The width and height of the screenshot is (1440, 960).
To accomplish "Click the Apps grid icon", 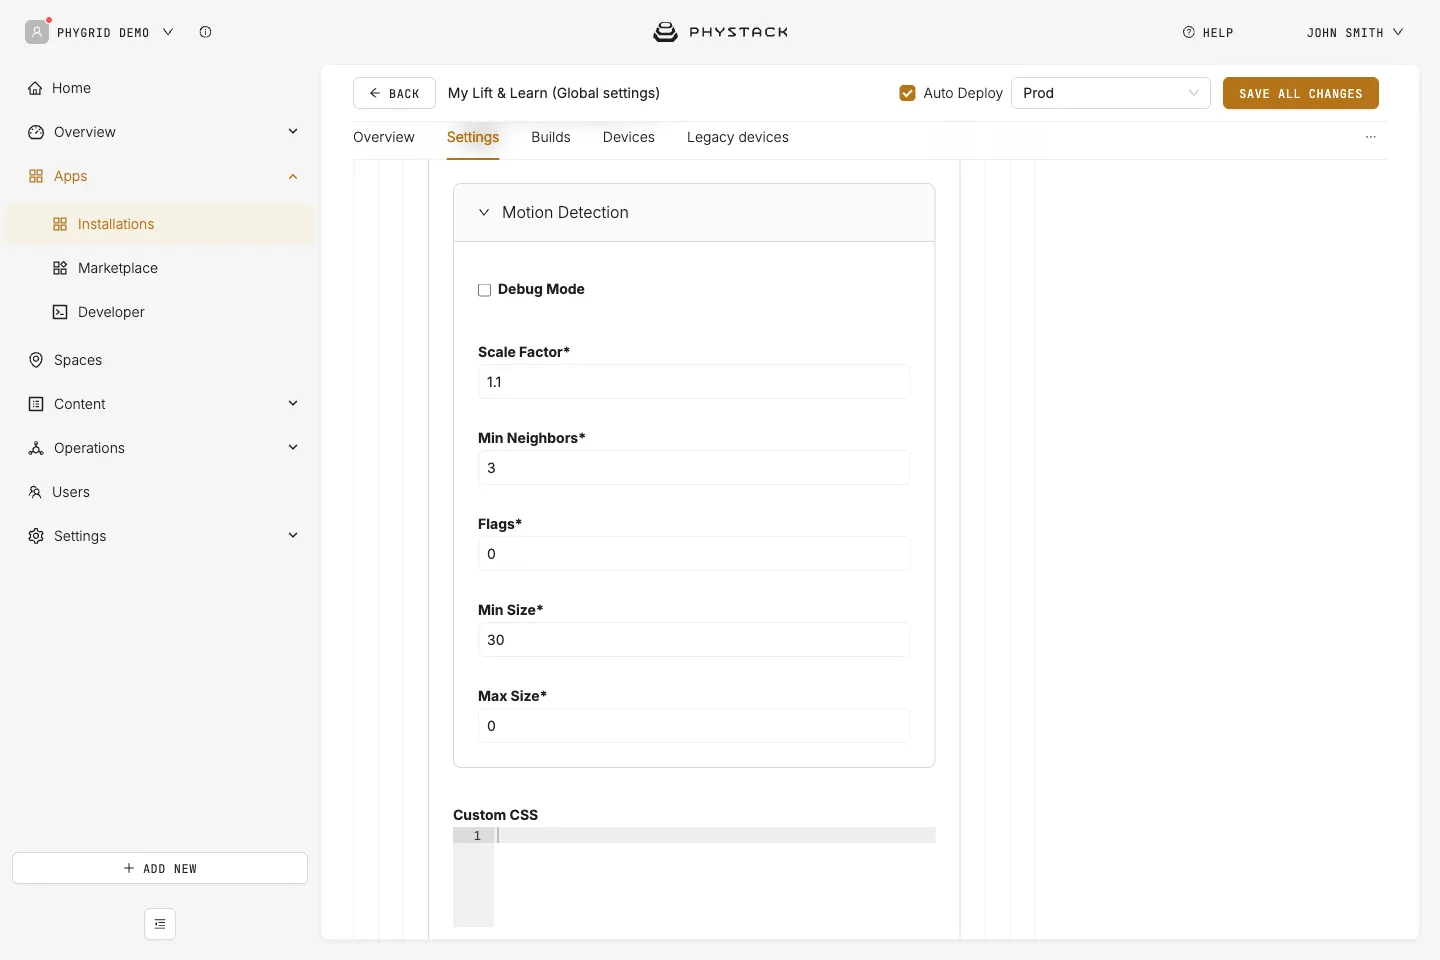I will tap(36, 176).
